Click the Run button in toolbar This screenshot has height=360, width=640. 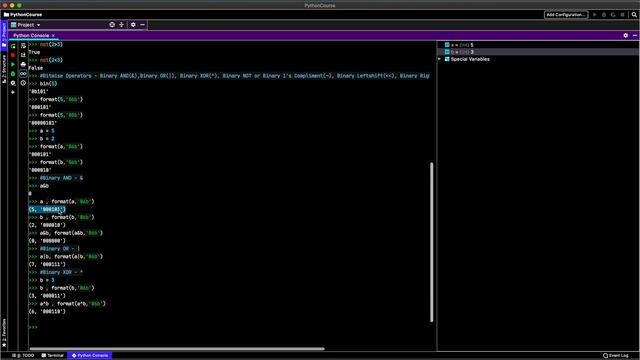[x=595, y=15]
